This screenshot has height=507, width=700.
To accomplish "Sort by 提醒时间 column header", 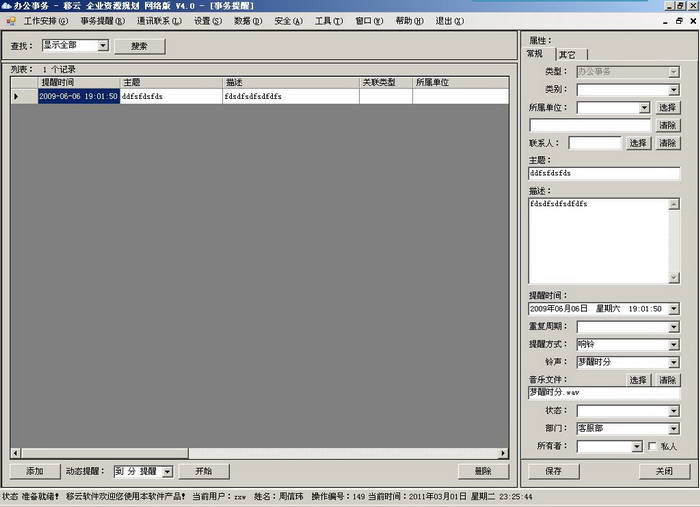I will click(79, 83).
